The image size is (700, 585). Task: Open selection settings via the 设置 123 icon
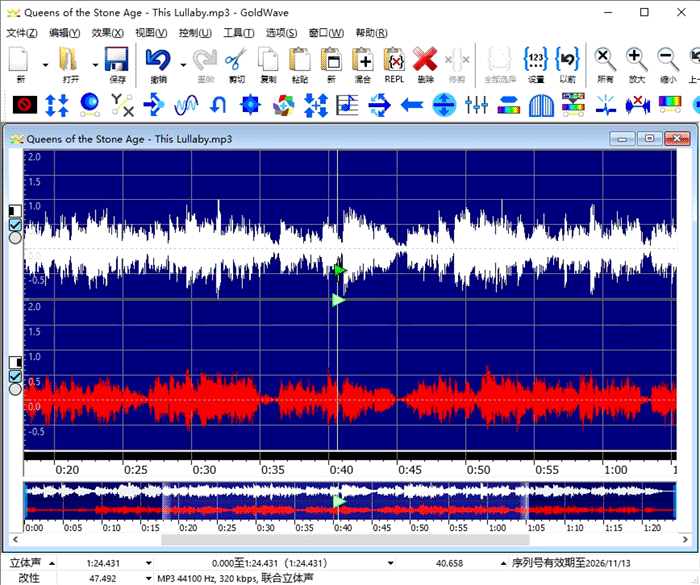tap(536, 60)
